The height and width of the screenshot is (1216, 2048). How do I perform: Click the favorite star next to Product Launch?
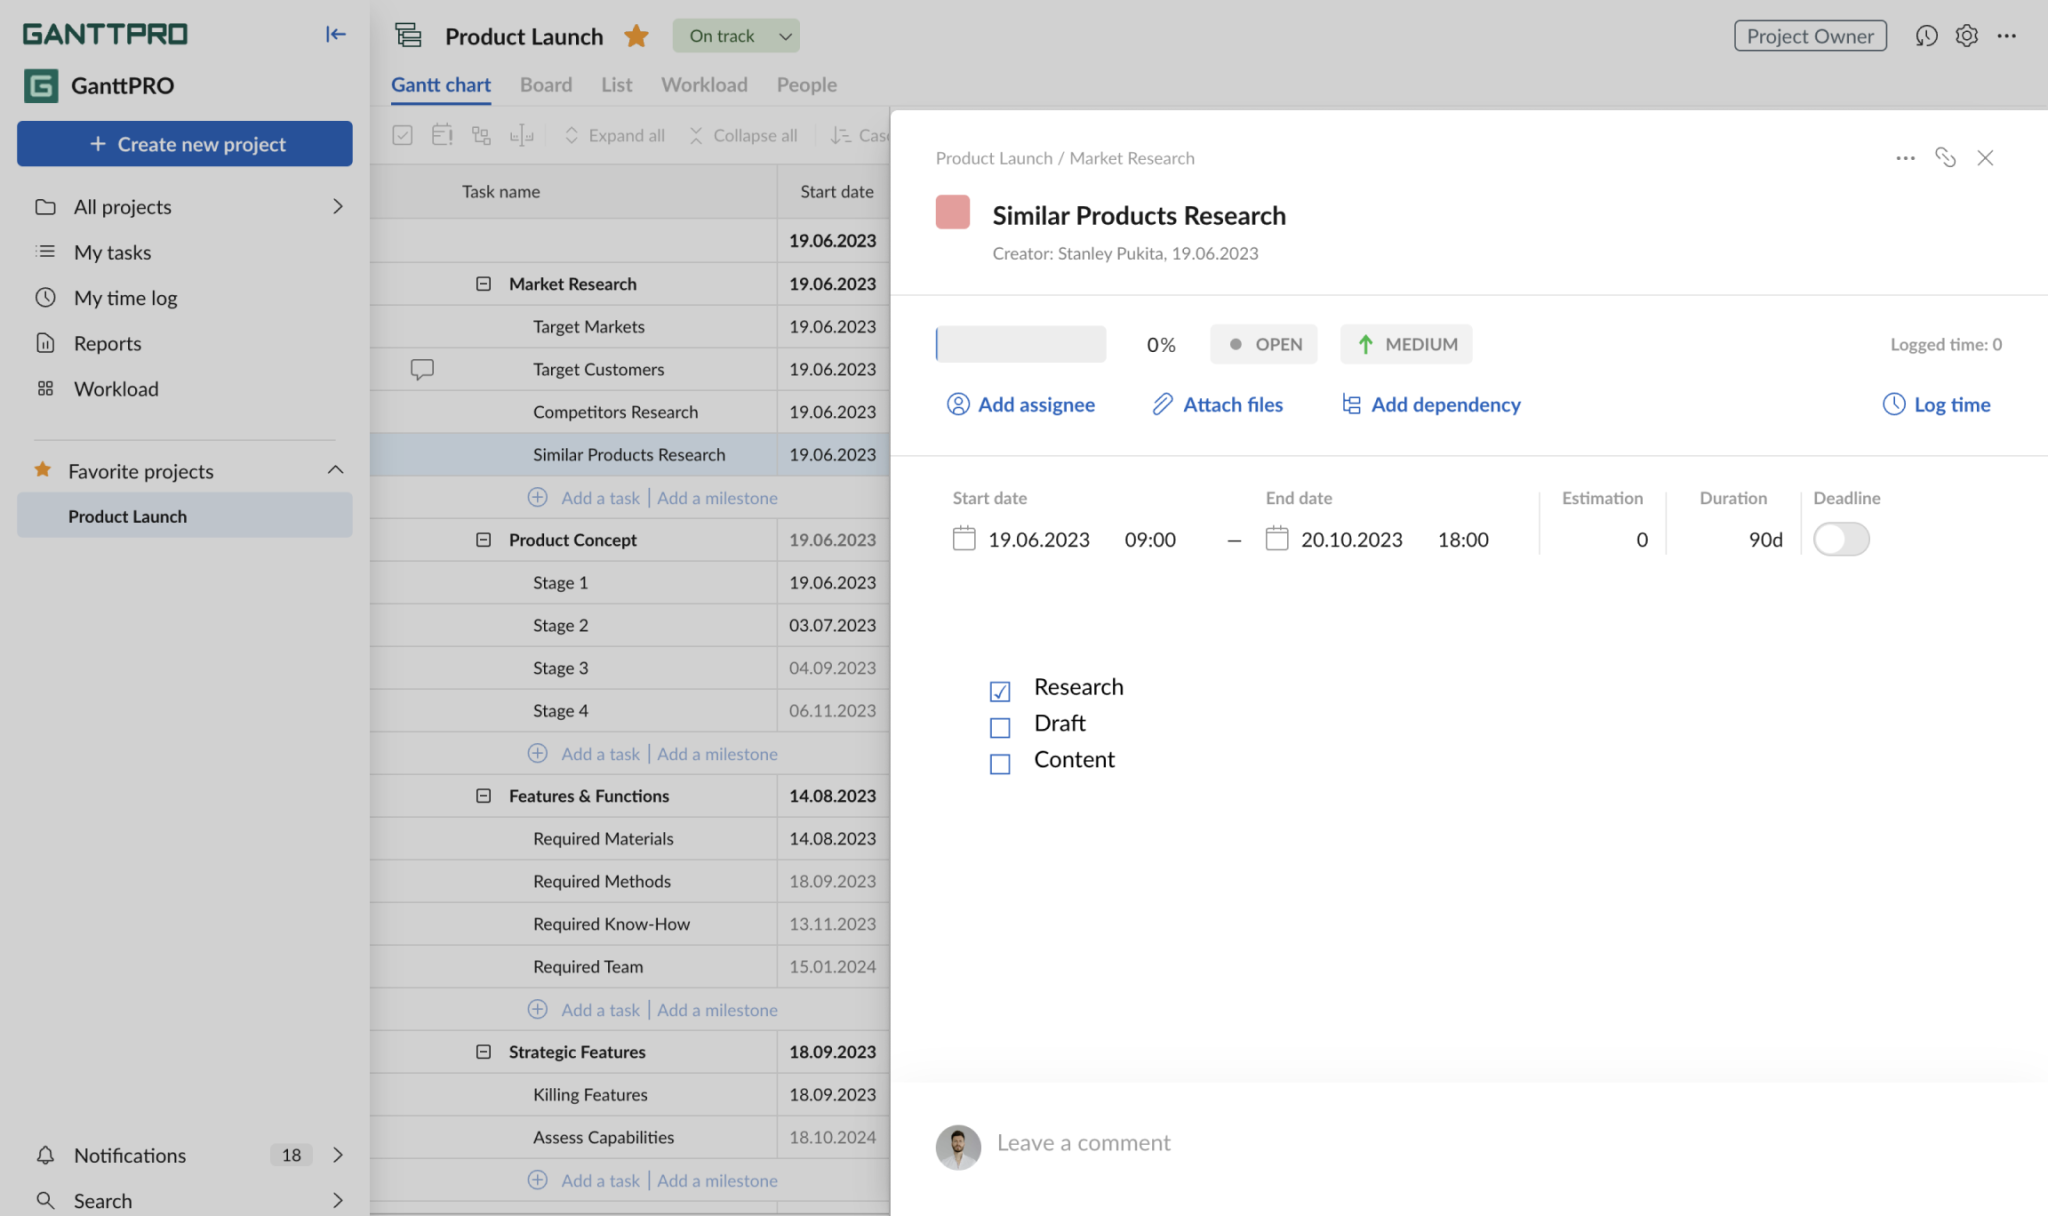tap(636, 37)
